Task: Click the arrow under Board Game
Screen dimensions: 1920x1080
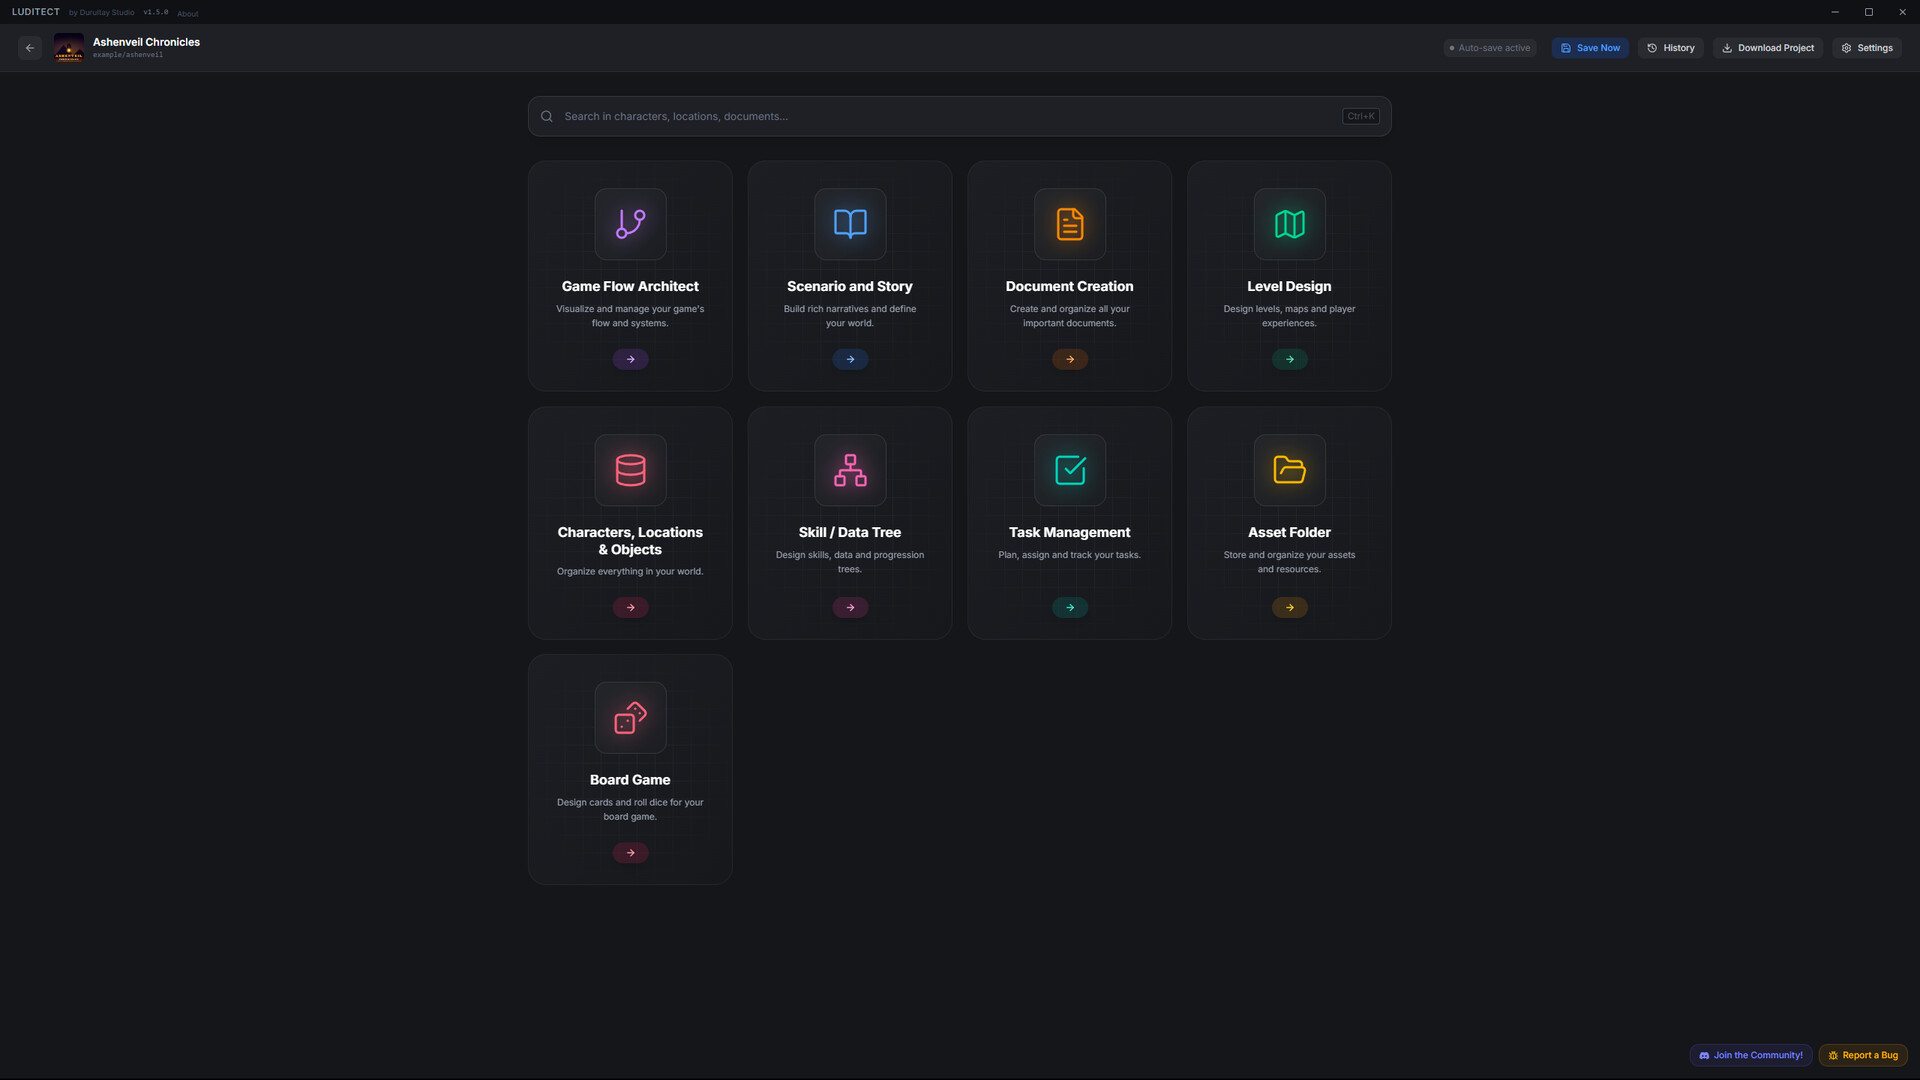Action: tap(630, 853)
